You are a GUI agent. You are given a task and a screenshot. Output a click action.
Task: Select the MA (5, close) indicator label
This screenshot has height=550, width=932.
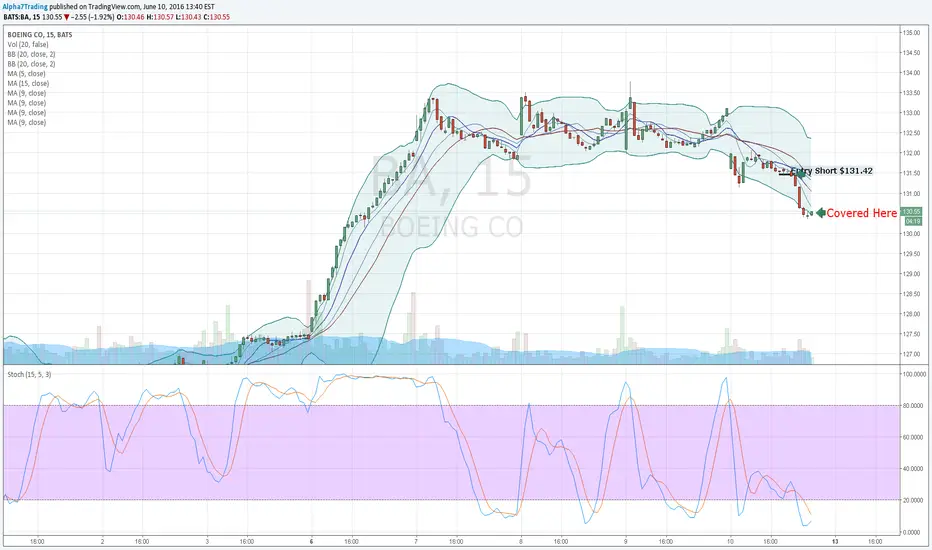click(x=26, y=74)
